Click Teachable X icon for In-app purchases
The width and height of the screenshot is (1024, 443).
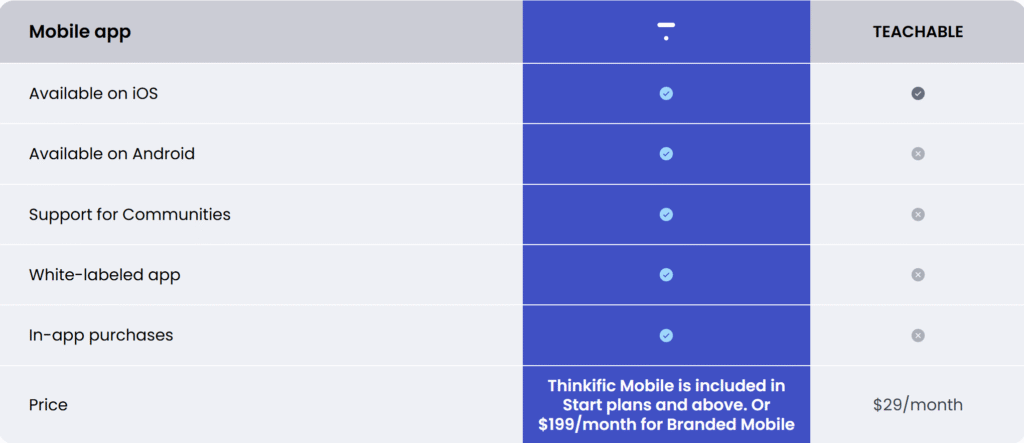(x=918, y=335)
